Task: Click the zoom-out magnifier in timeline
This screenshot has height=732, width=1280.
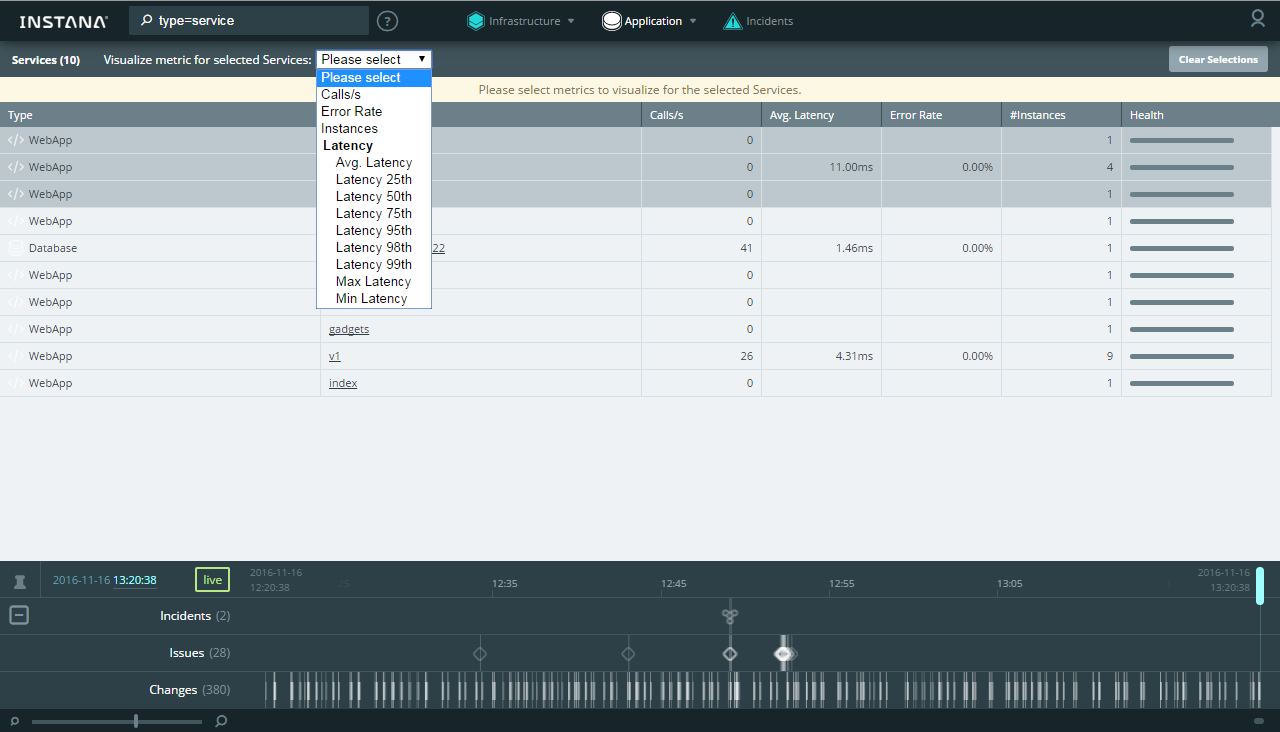Action: (14, 721)
